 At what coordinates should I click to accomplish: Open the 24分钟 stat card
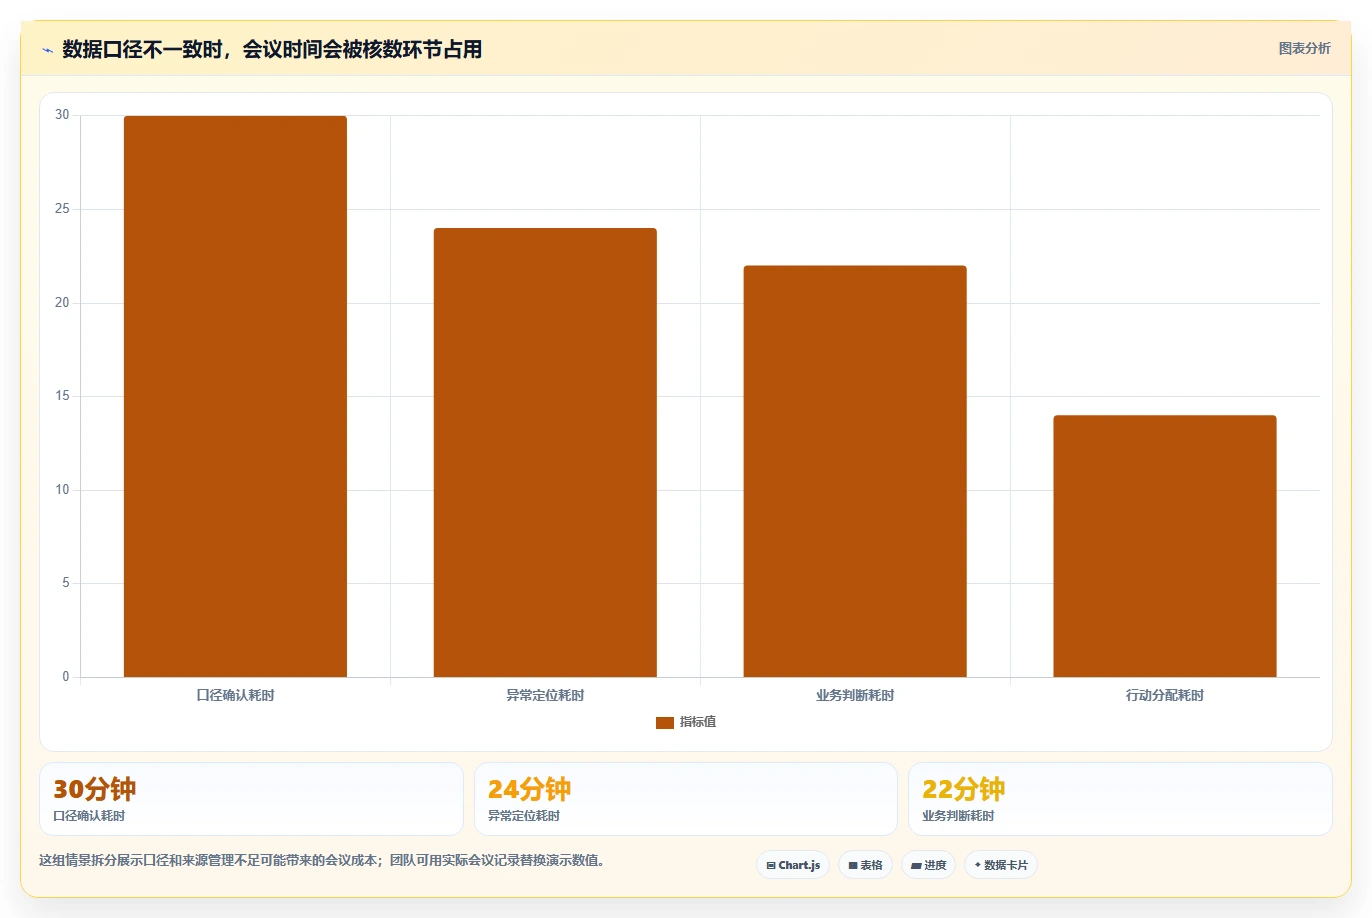[x=685, y=799]
